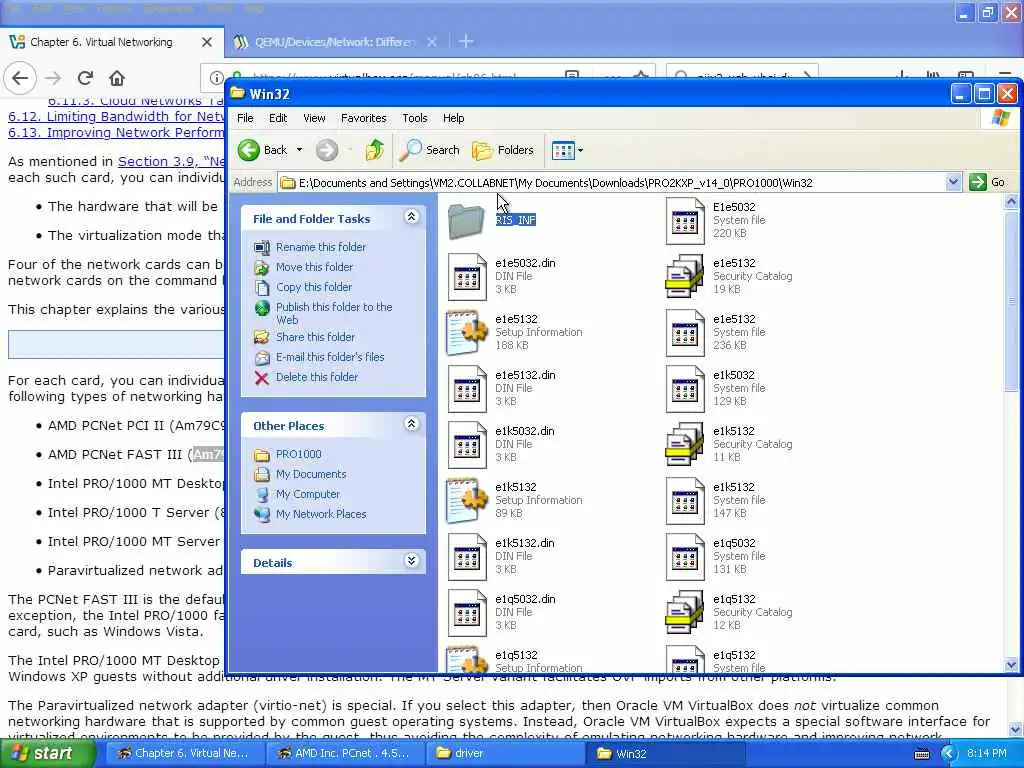Collapse the File and Folder Tasks panel
This screenshot has width=1024, height=768.
pos(411,217)
